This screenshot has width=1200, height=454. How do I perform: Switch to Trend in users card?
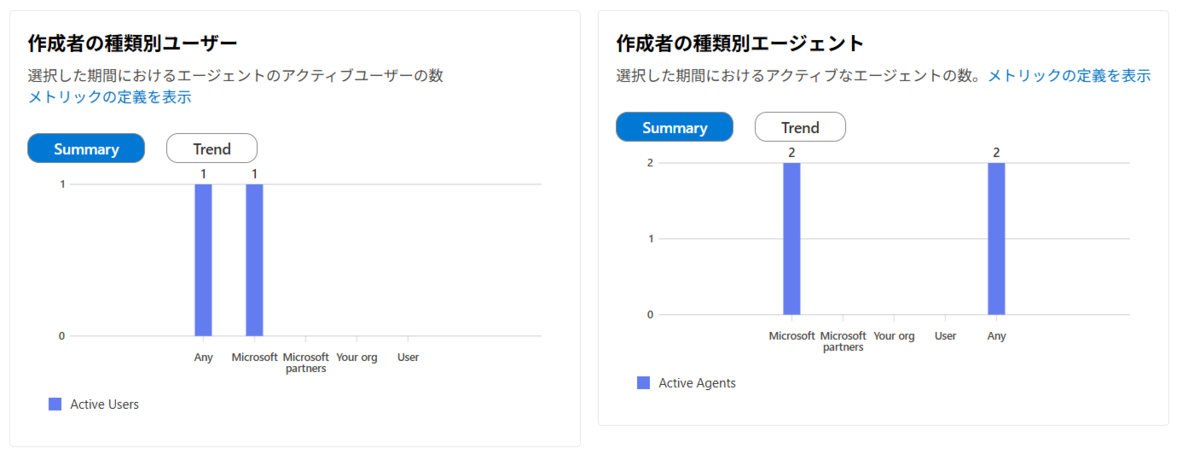212,148
